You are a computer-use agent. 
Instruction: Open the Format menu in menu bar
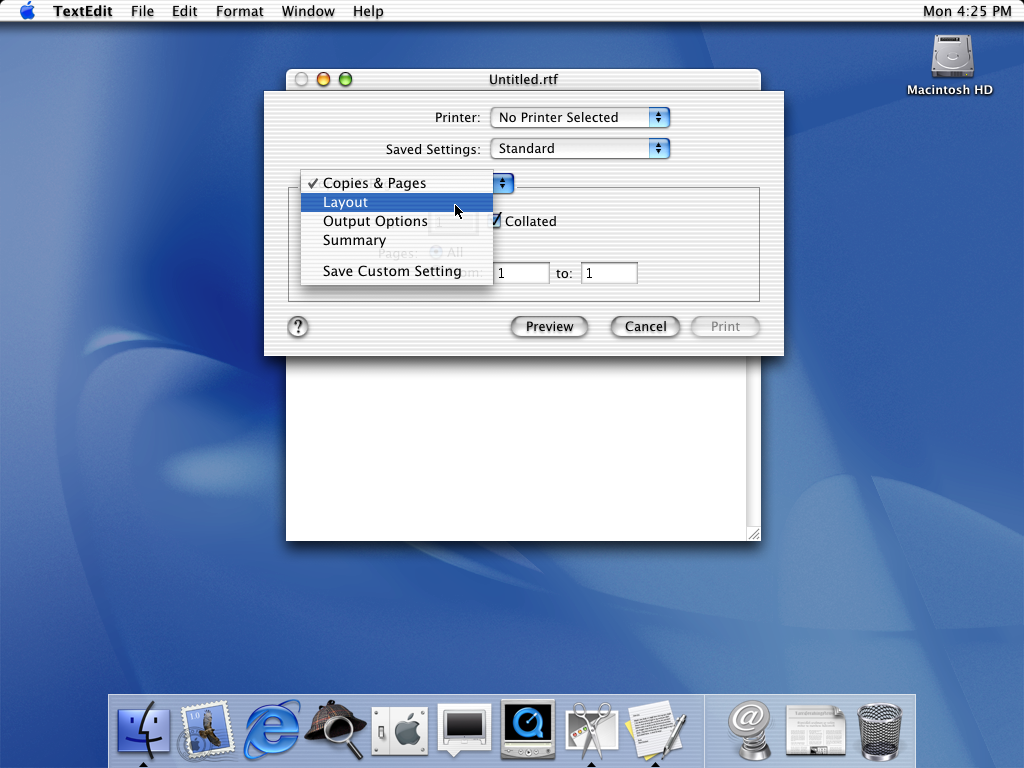(240, 11)
